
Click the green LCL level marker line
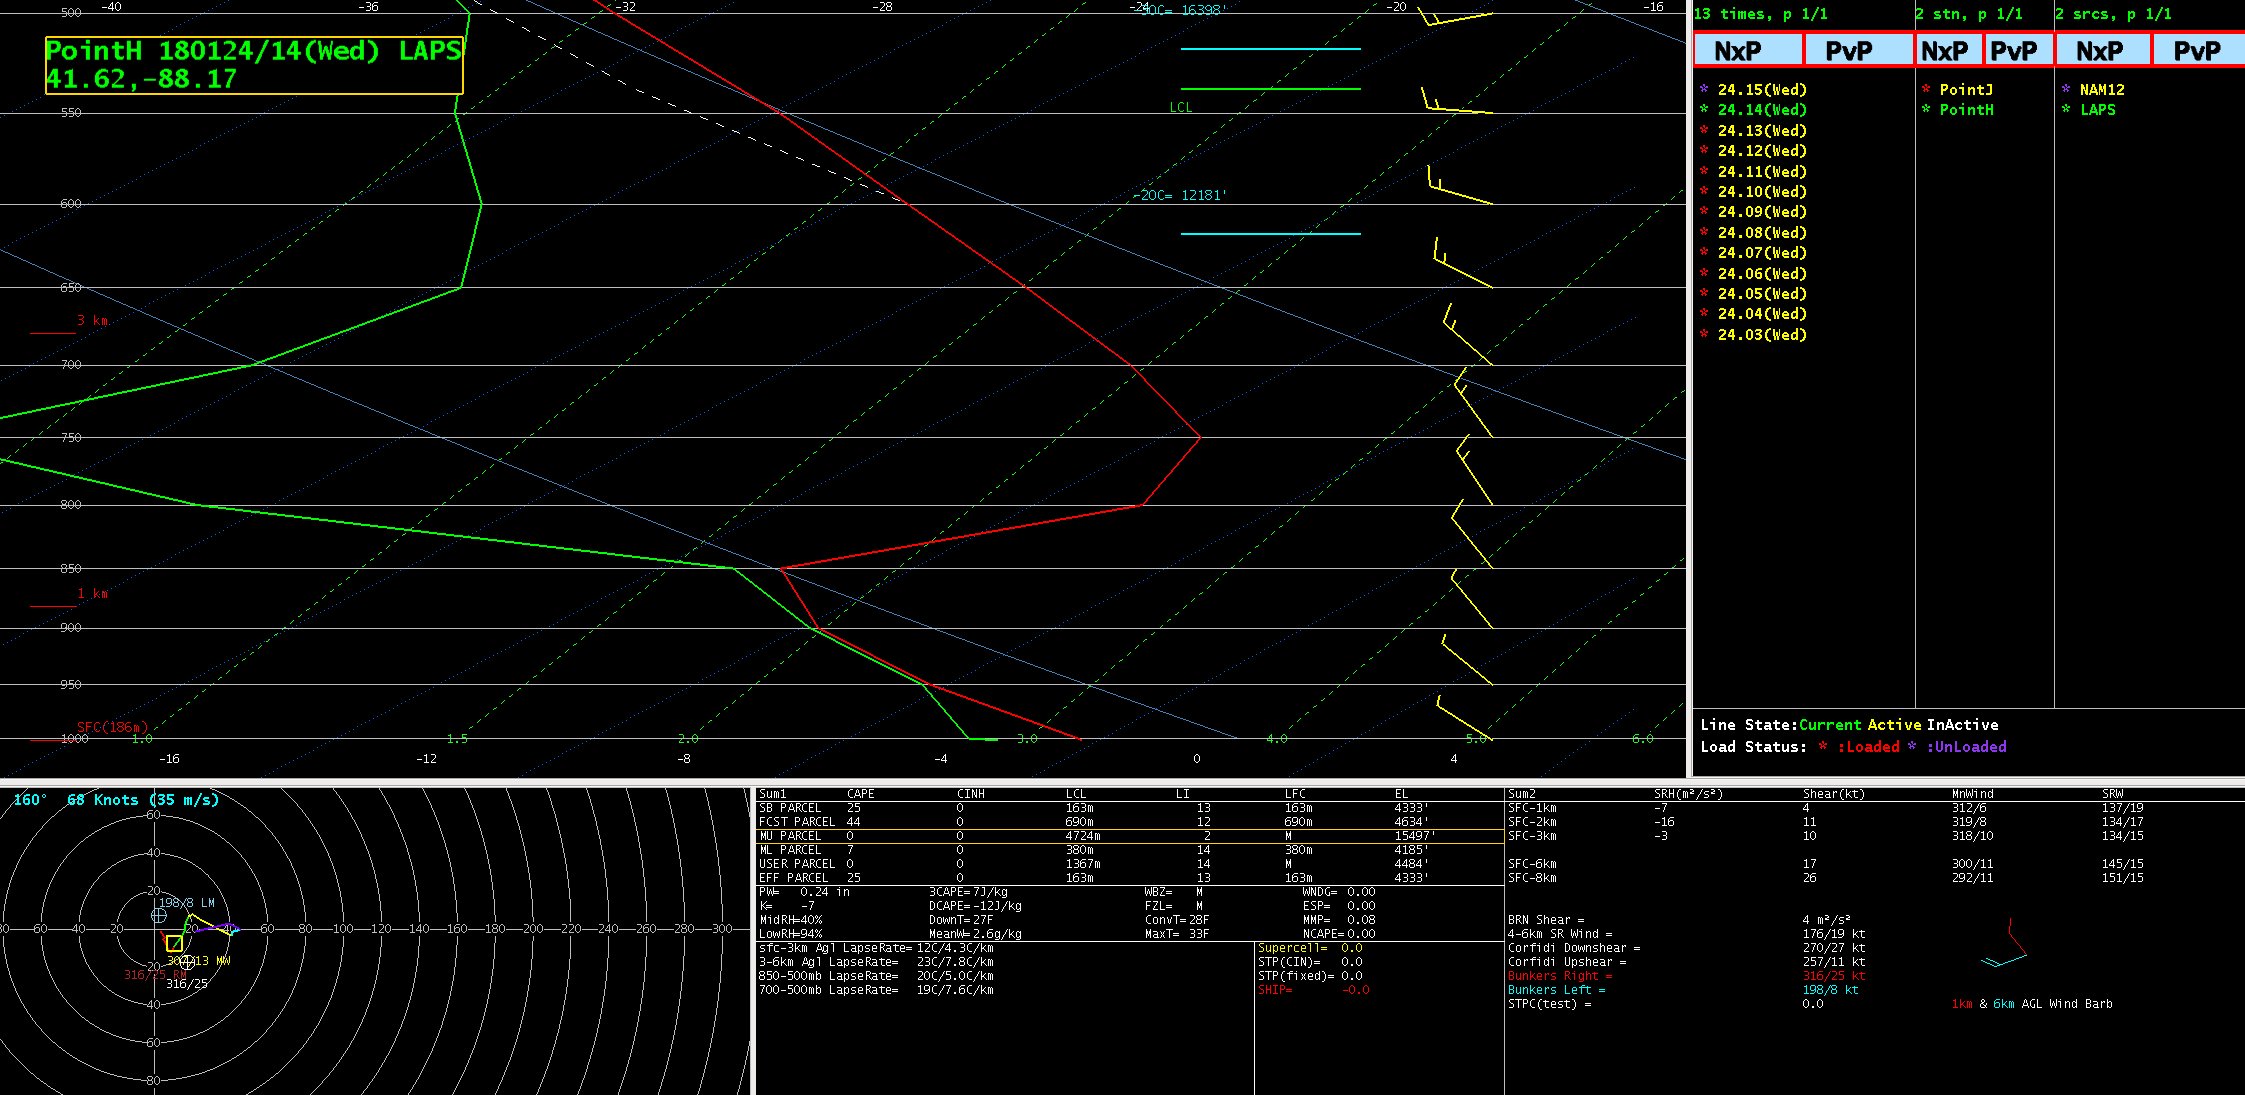click(x=1270, y=89)
